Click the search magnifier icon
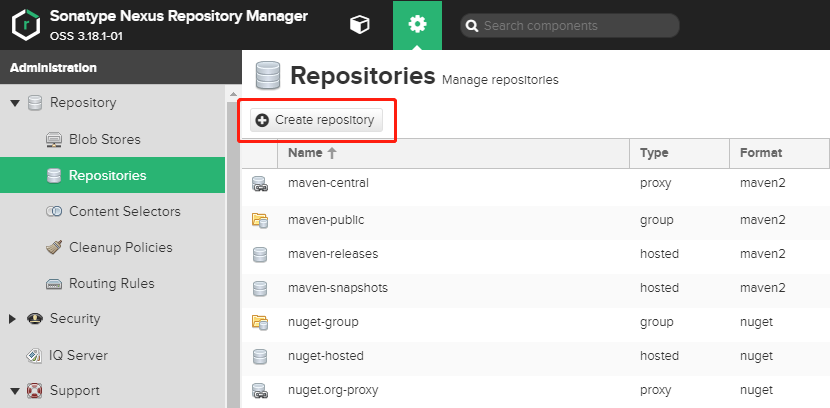The image size is (830, 408). tap(472, 26)
